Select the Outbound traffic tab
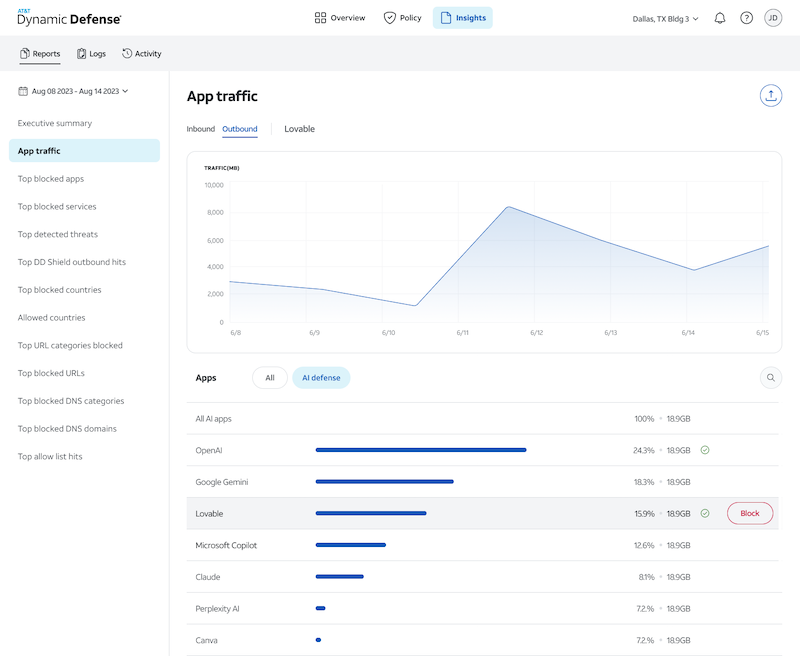The height and width of the screenshot is (656, 800). pos(240,129)
